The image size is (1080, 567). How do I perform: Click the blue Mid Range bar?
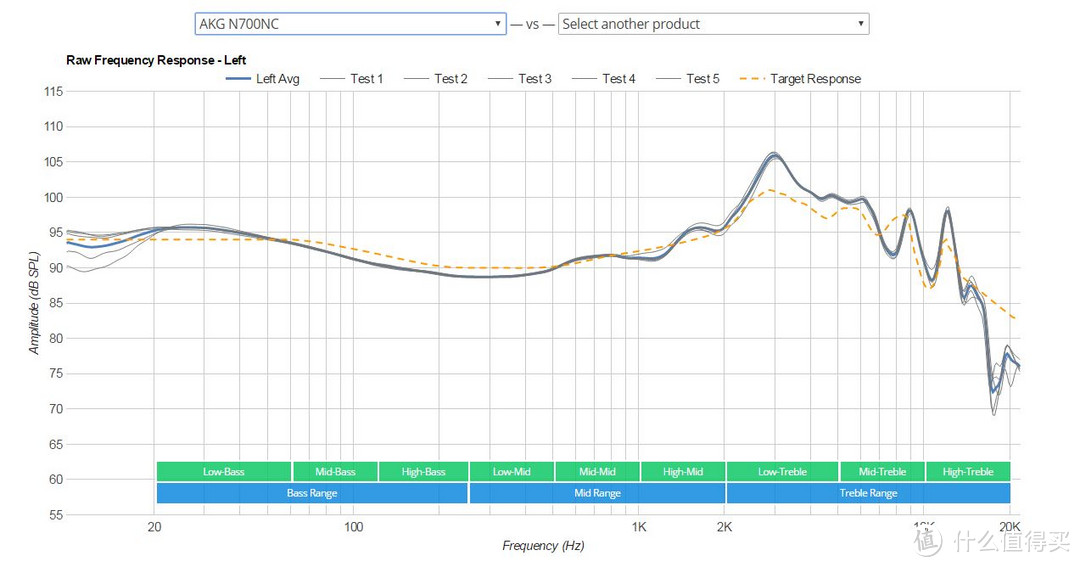click(x=597, y=493)
